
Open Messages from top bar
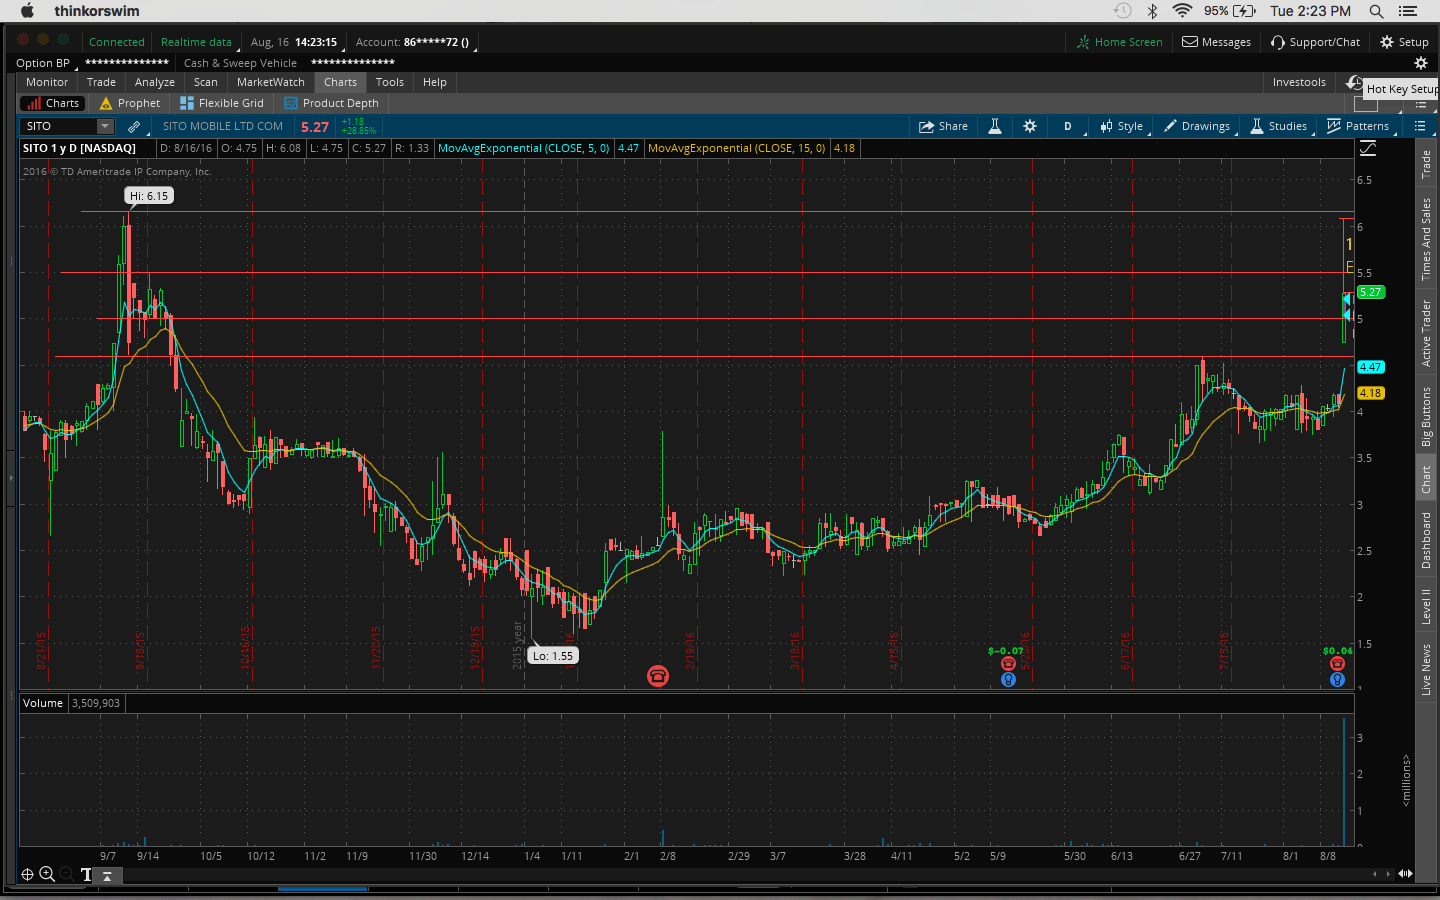(1216, 42)
